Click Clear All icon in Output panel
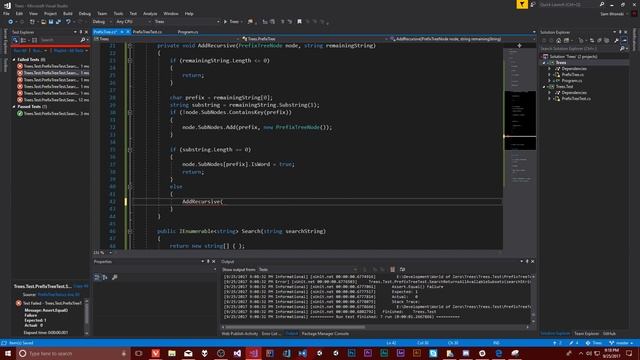The width and height of the screenshot is (640, 360). (392, 269)
